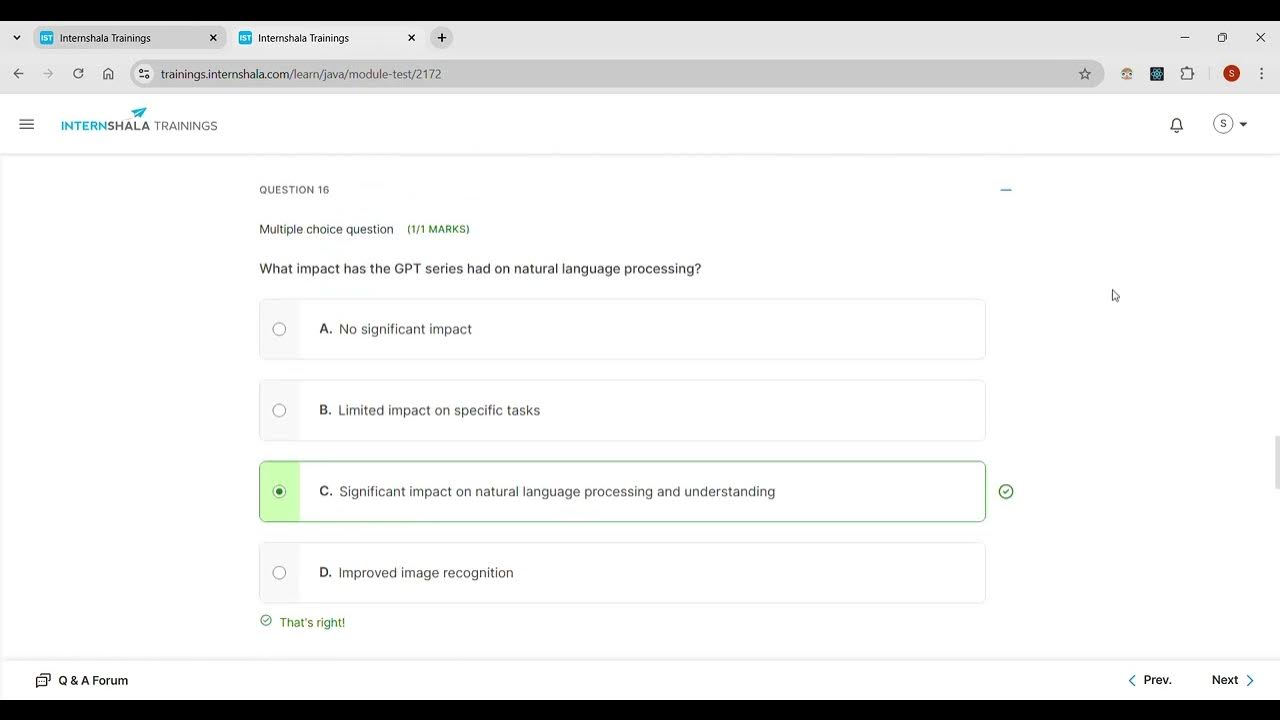This screenshot has width=1280, height=720.
Task: Open the browser extensions puzzle icon
Action: coord(1187,74)
